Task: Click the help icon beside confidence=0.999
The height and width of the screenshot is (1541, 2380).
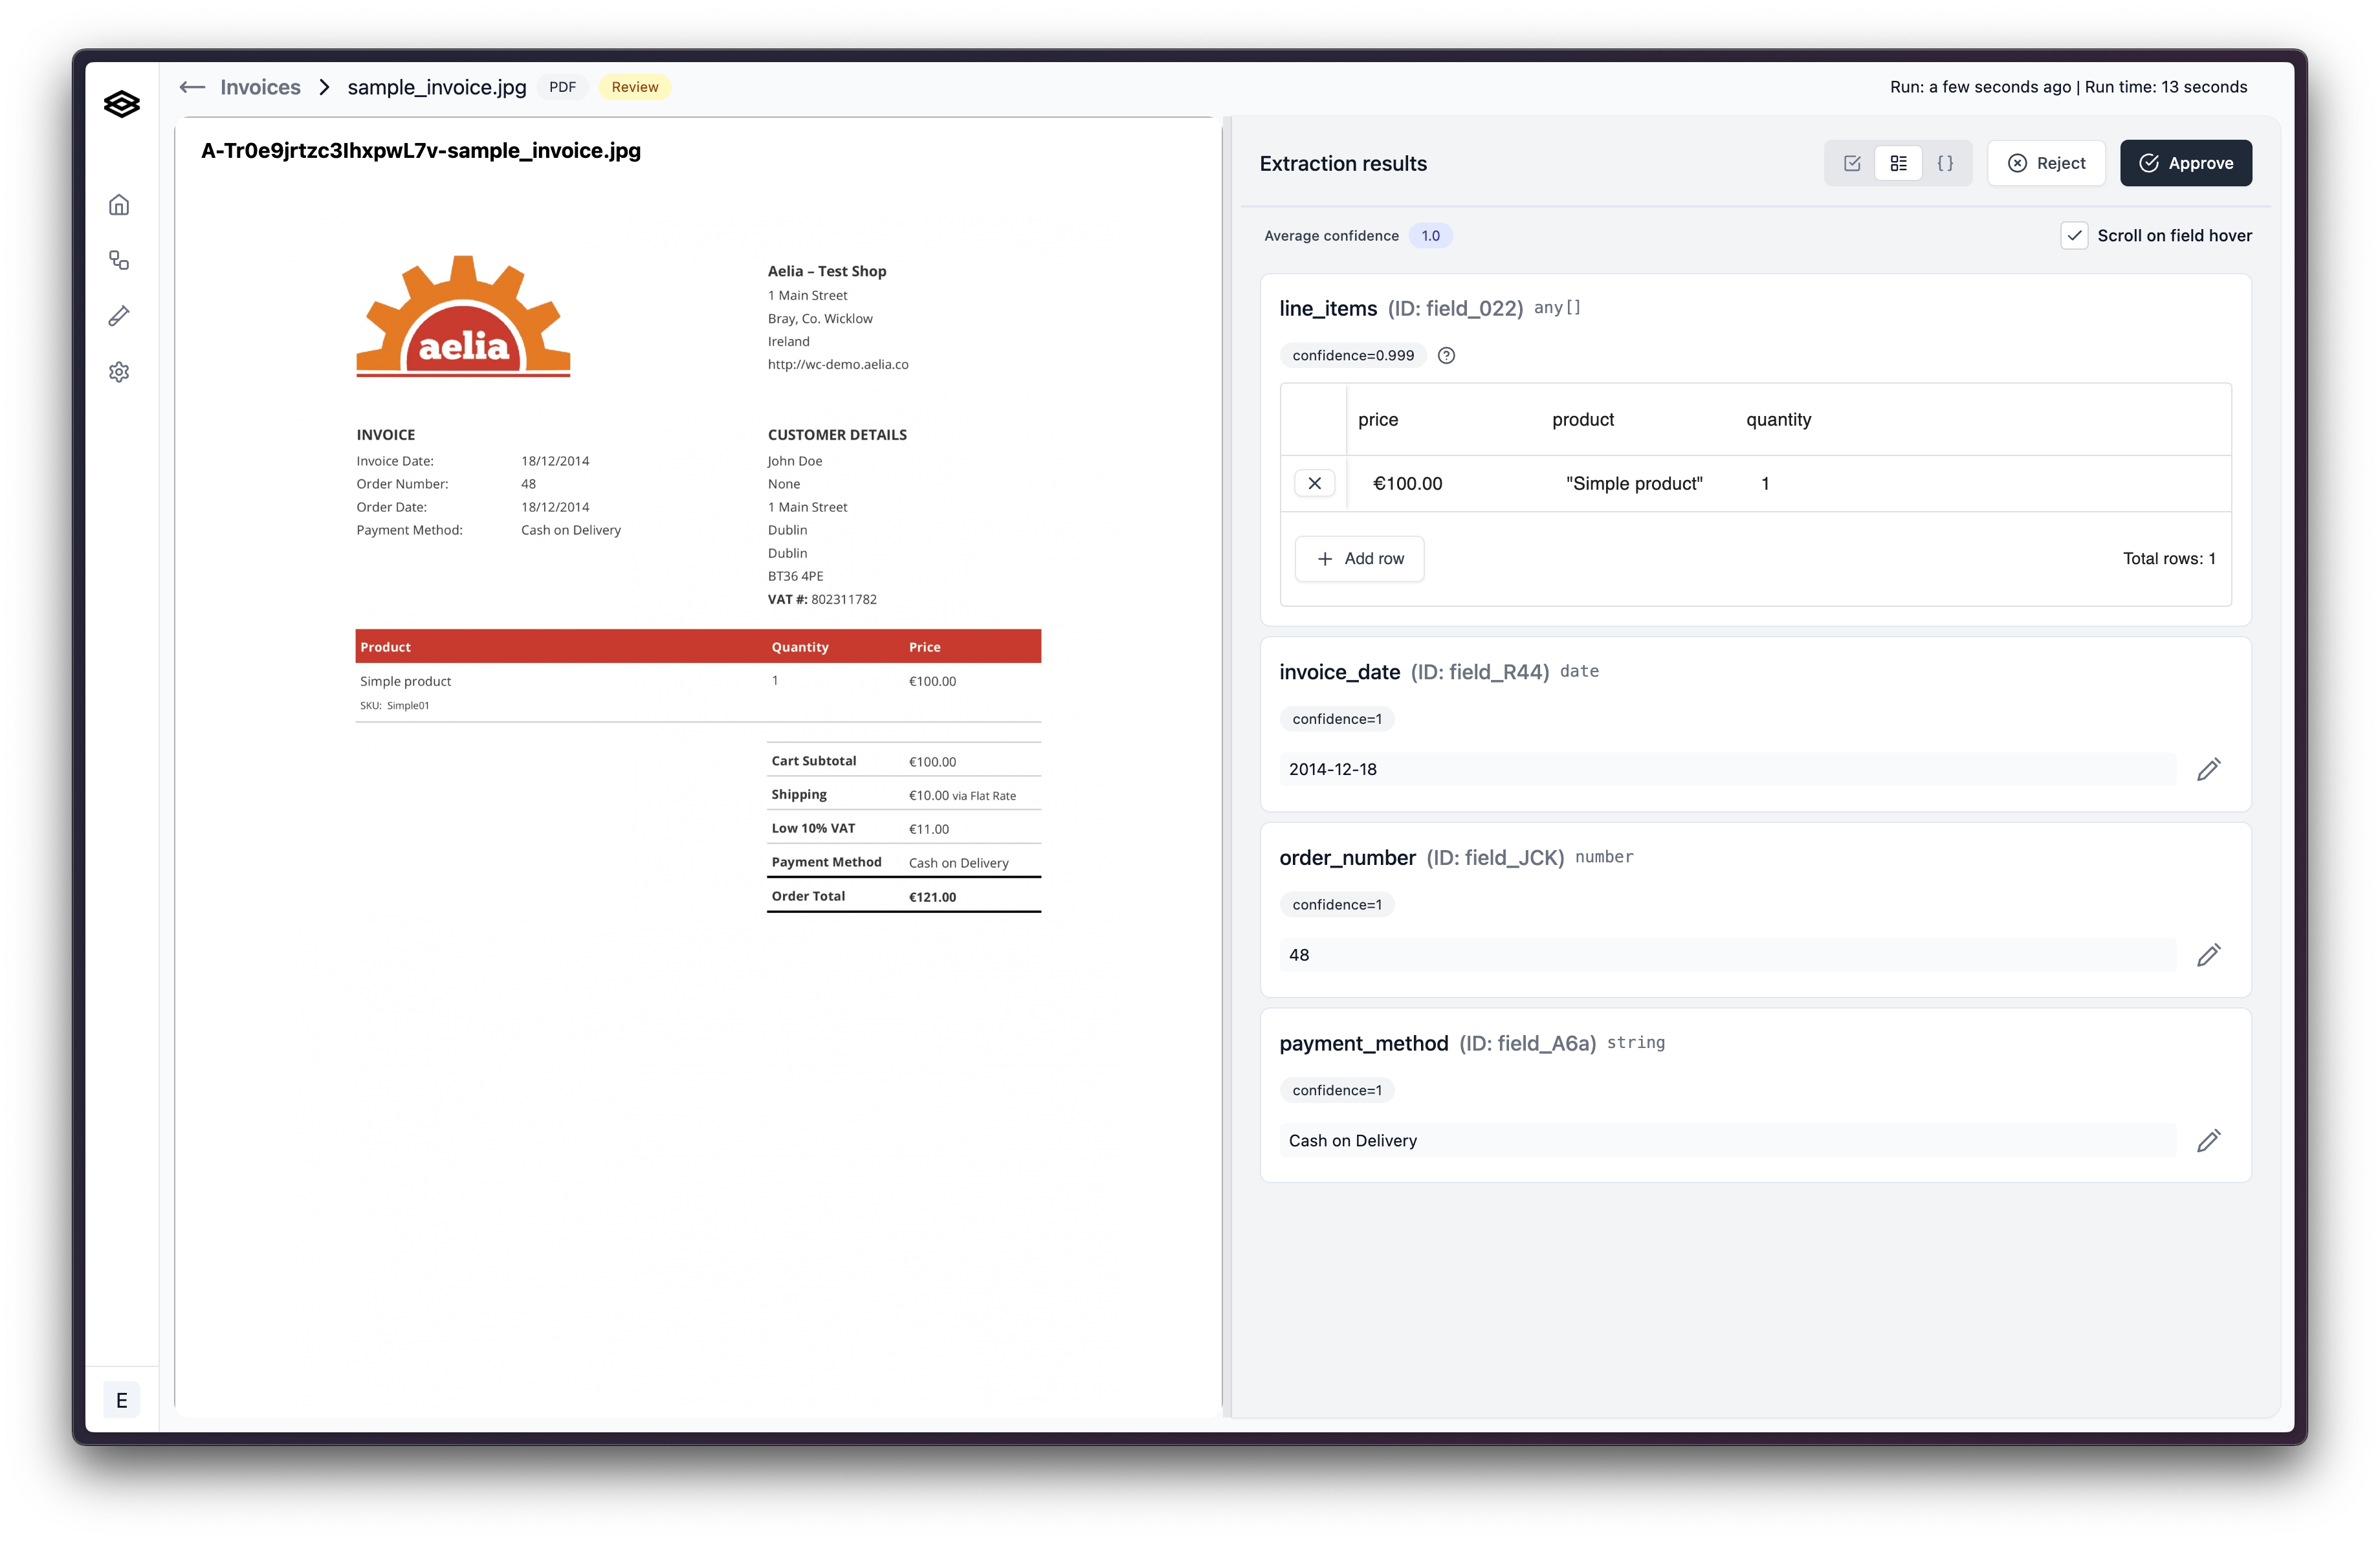Action: point(1446,355)
